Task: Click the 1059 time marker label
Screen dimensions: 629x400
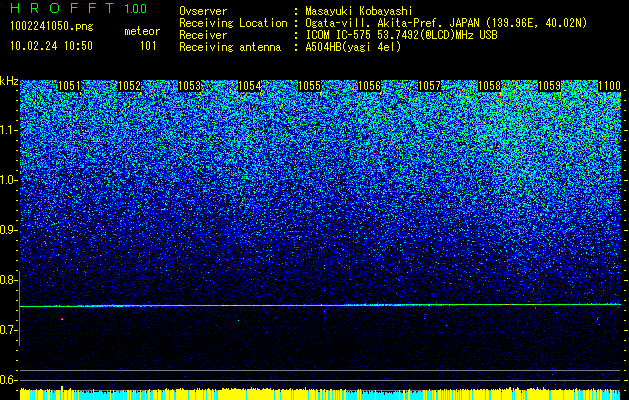Action: (549, 86)
